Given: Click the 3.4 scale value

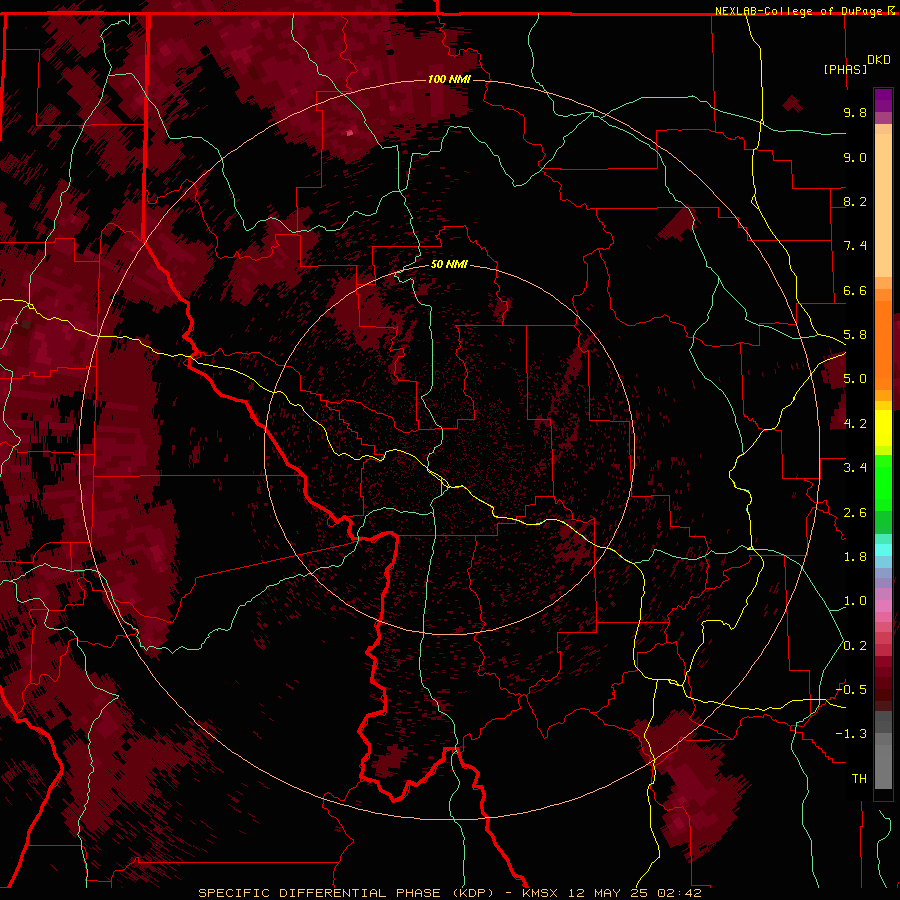Looking at the screenshot, I should click(x=855, y=468).
